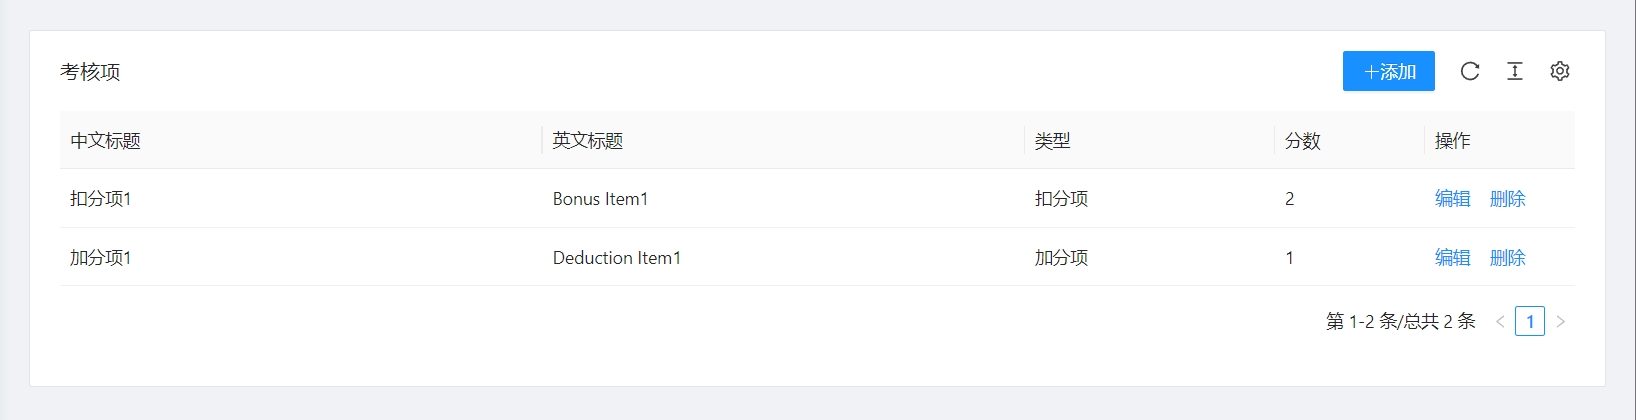
Task: Click the 英文标题 column header
Action: point(588,141)
